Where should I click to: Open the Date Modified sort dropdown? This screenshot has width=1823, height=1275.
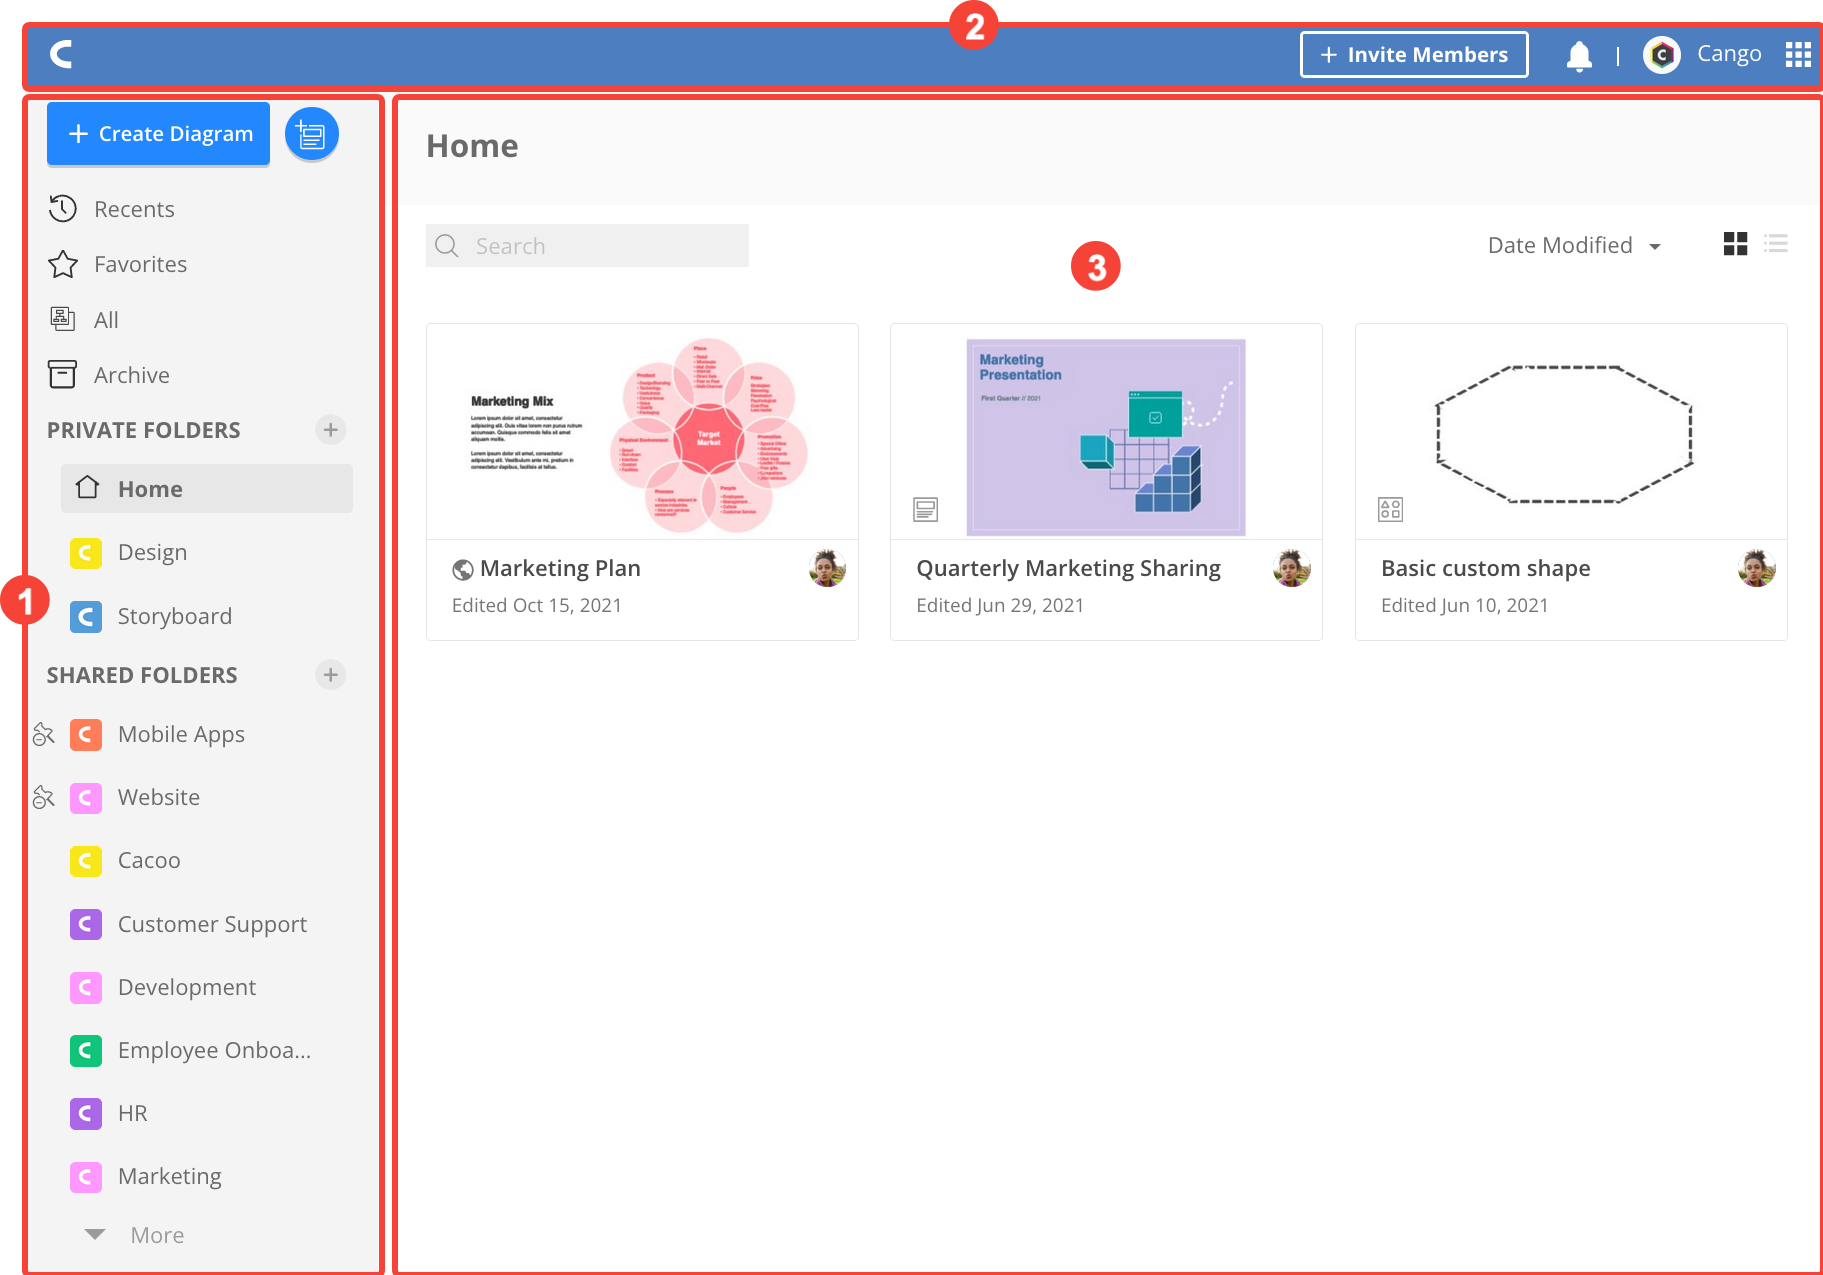(1573, 245)
